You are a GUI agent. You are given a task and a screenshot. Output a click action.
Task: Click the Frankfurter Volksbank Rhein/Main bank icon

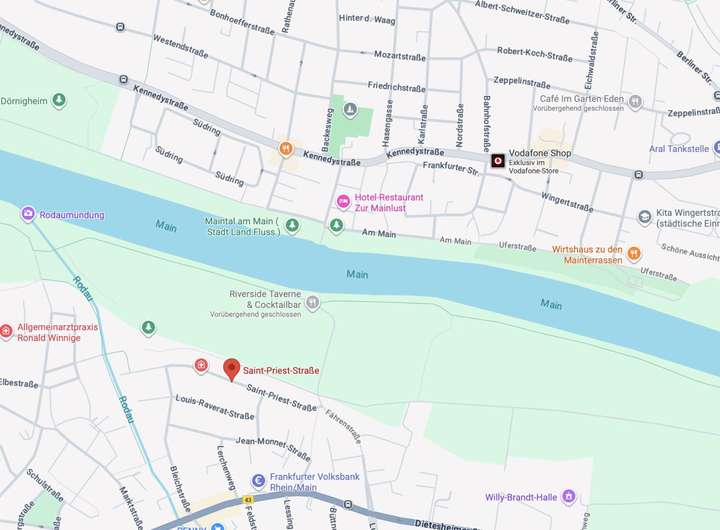tap(259, 481)
